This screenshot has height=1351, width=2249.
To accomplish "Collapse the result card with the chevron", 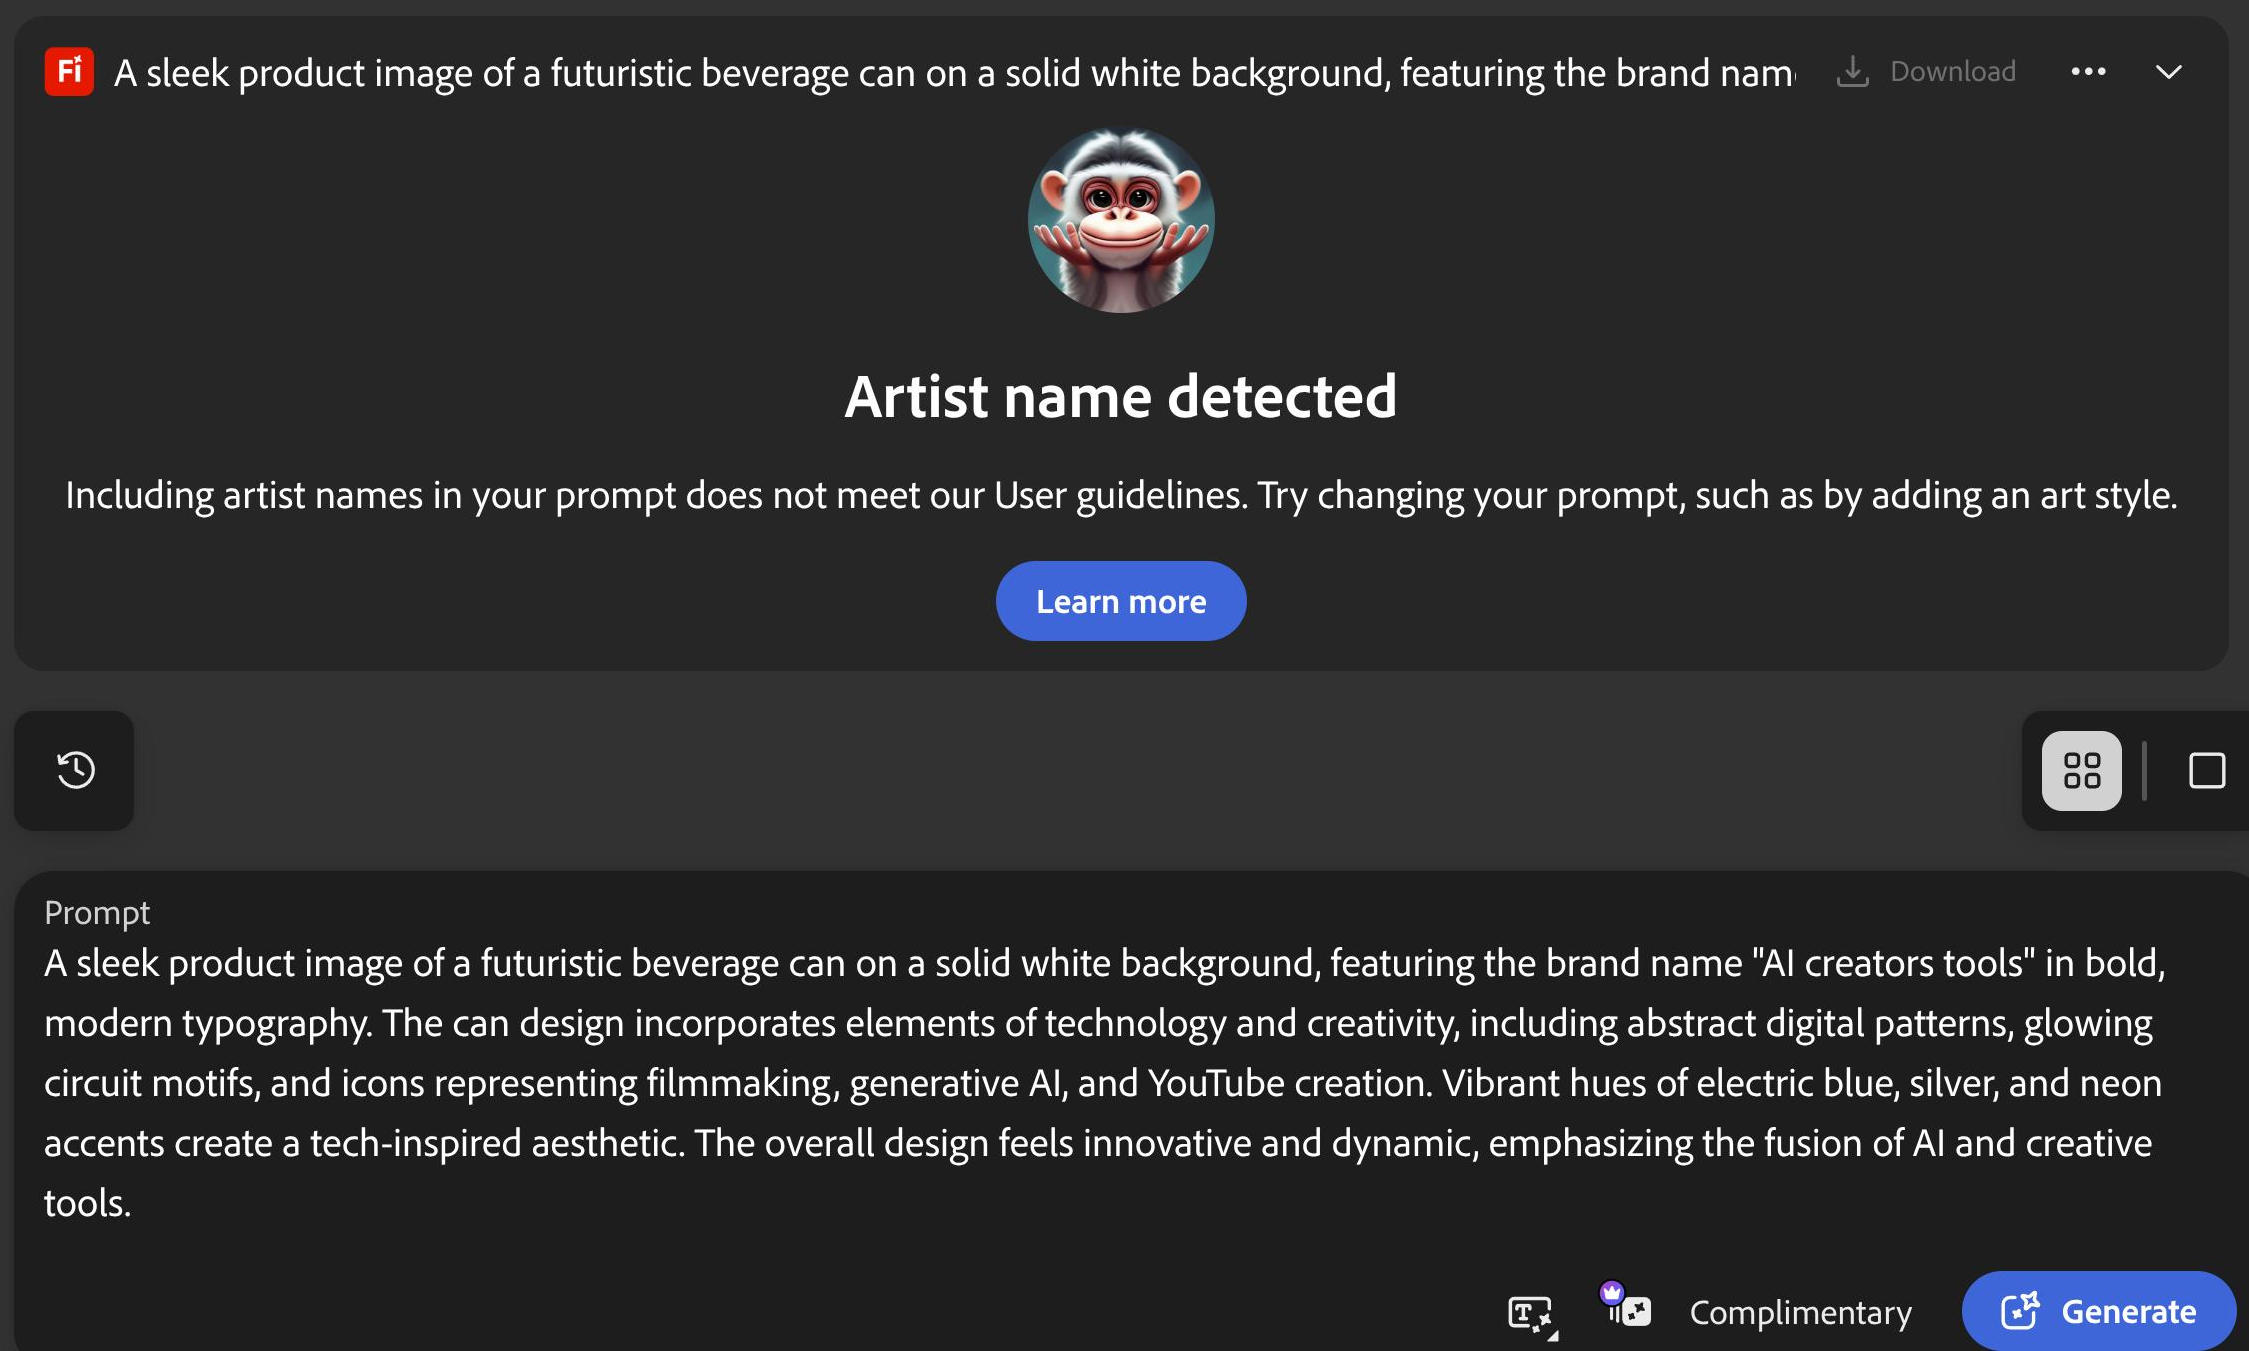I will 2168,72.
